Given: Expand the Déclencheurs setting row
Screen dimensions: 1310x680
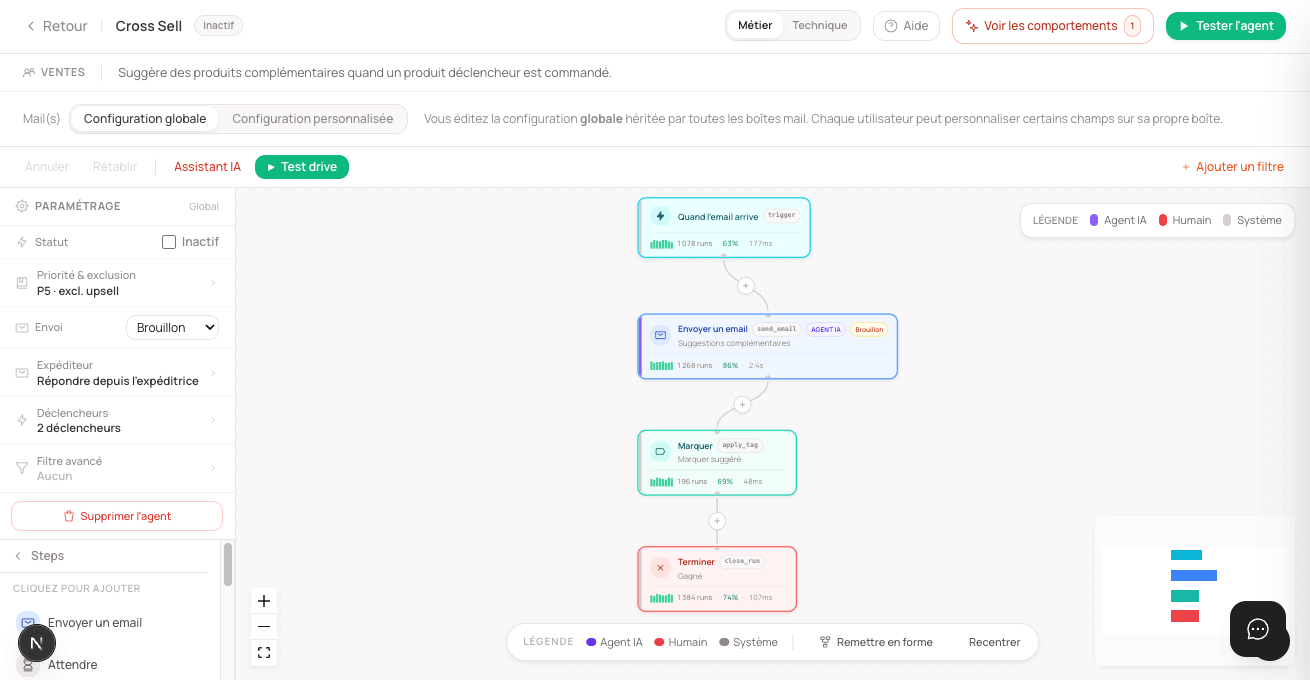Looking at the screenshot, I should (x=117, y=421).
